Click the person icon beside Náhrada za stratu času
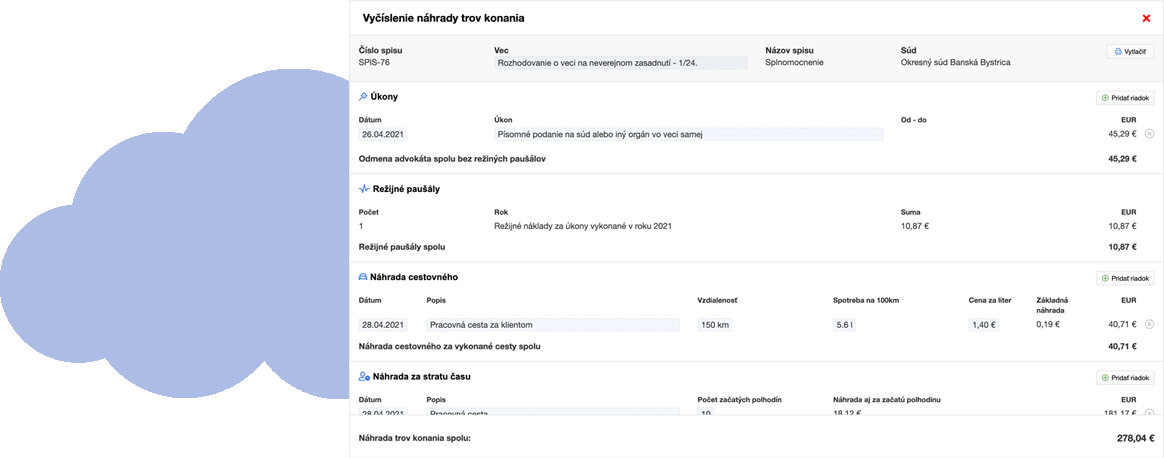The height and width of the screenshot is (458, 1164). tap(364, 376)
